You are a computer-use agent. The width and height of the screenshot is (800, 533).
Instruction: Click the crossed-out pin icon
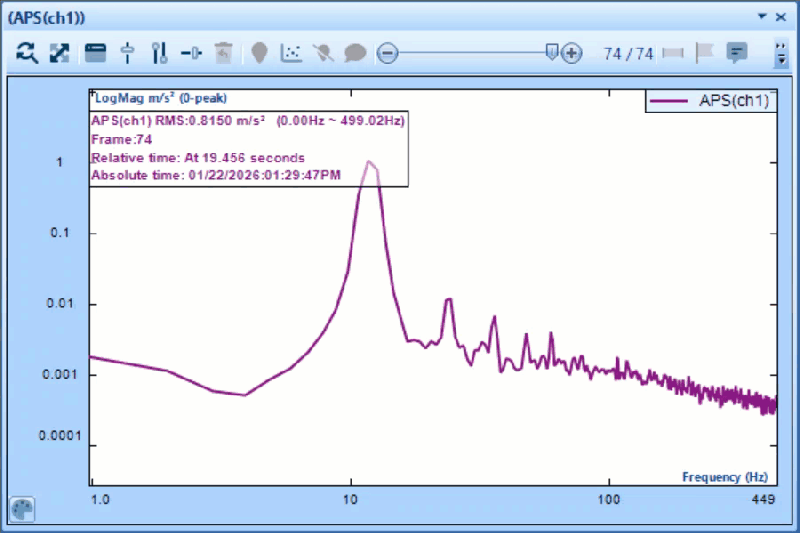(323, 53)
